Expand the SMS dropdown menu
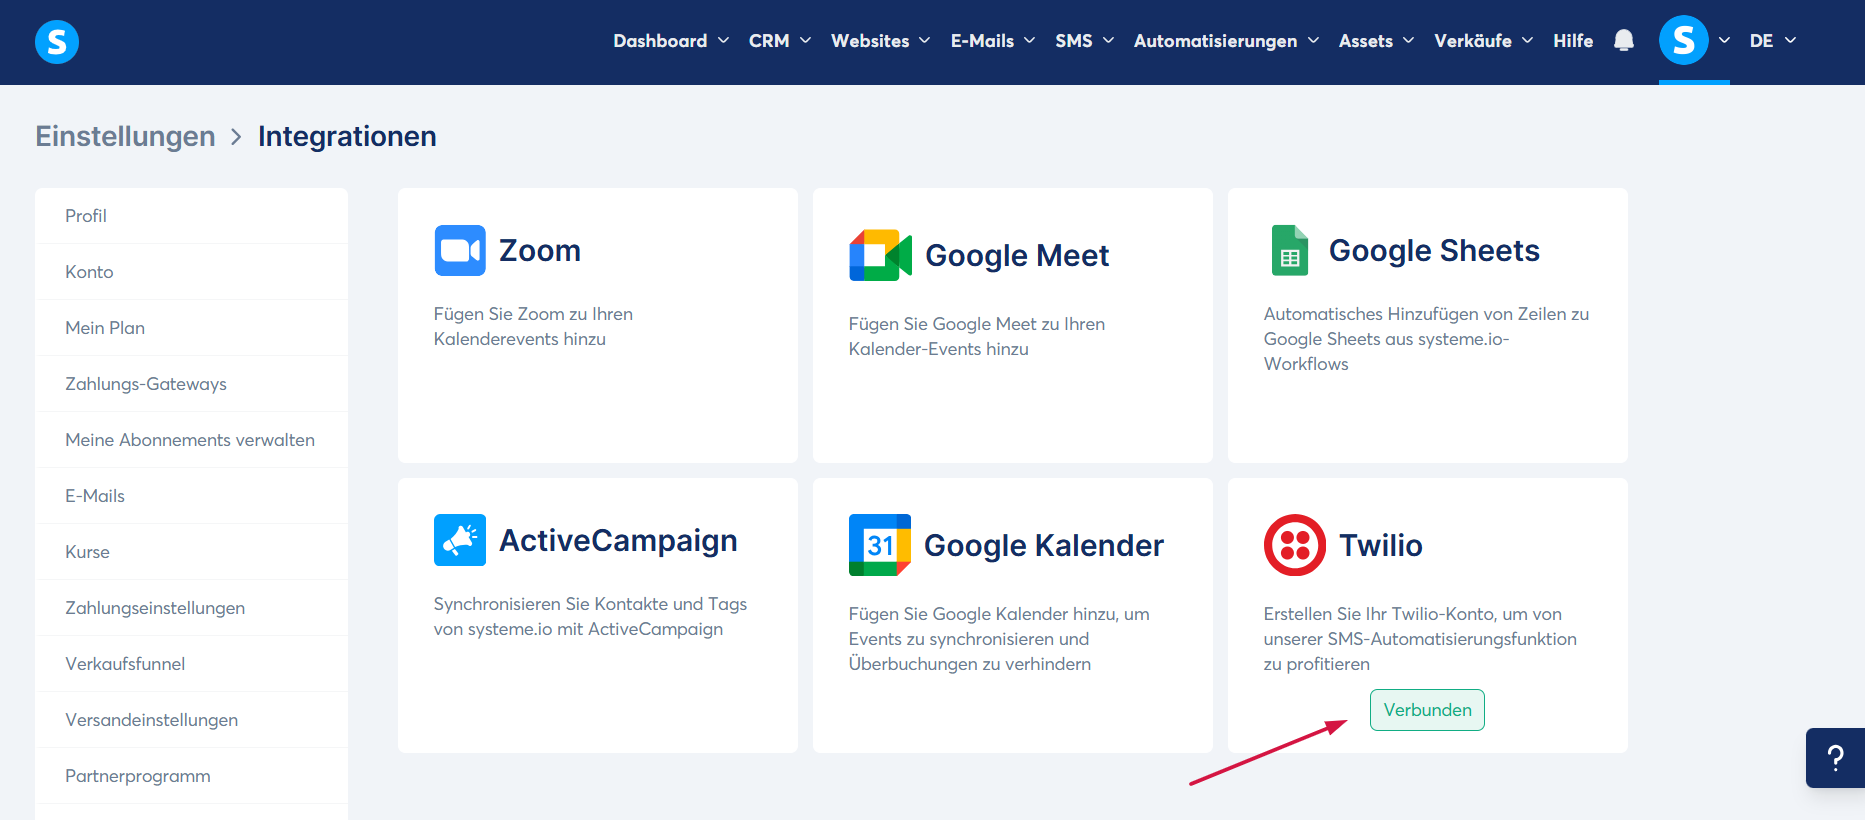Screen dimensions: 1865x820 1085,41
